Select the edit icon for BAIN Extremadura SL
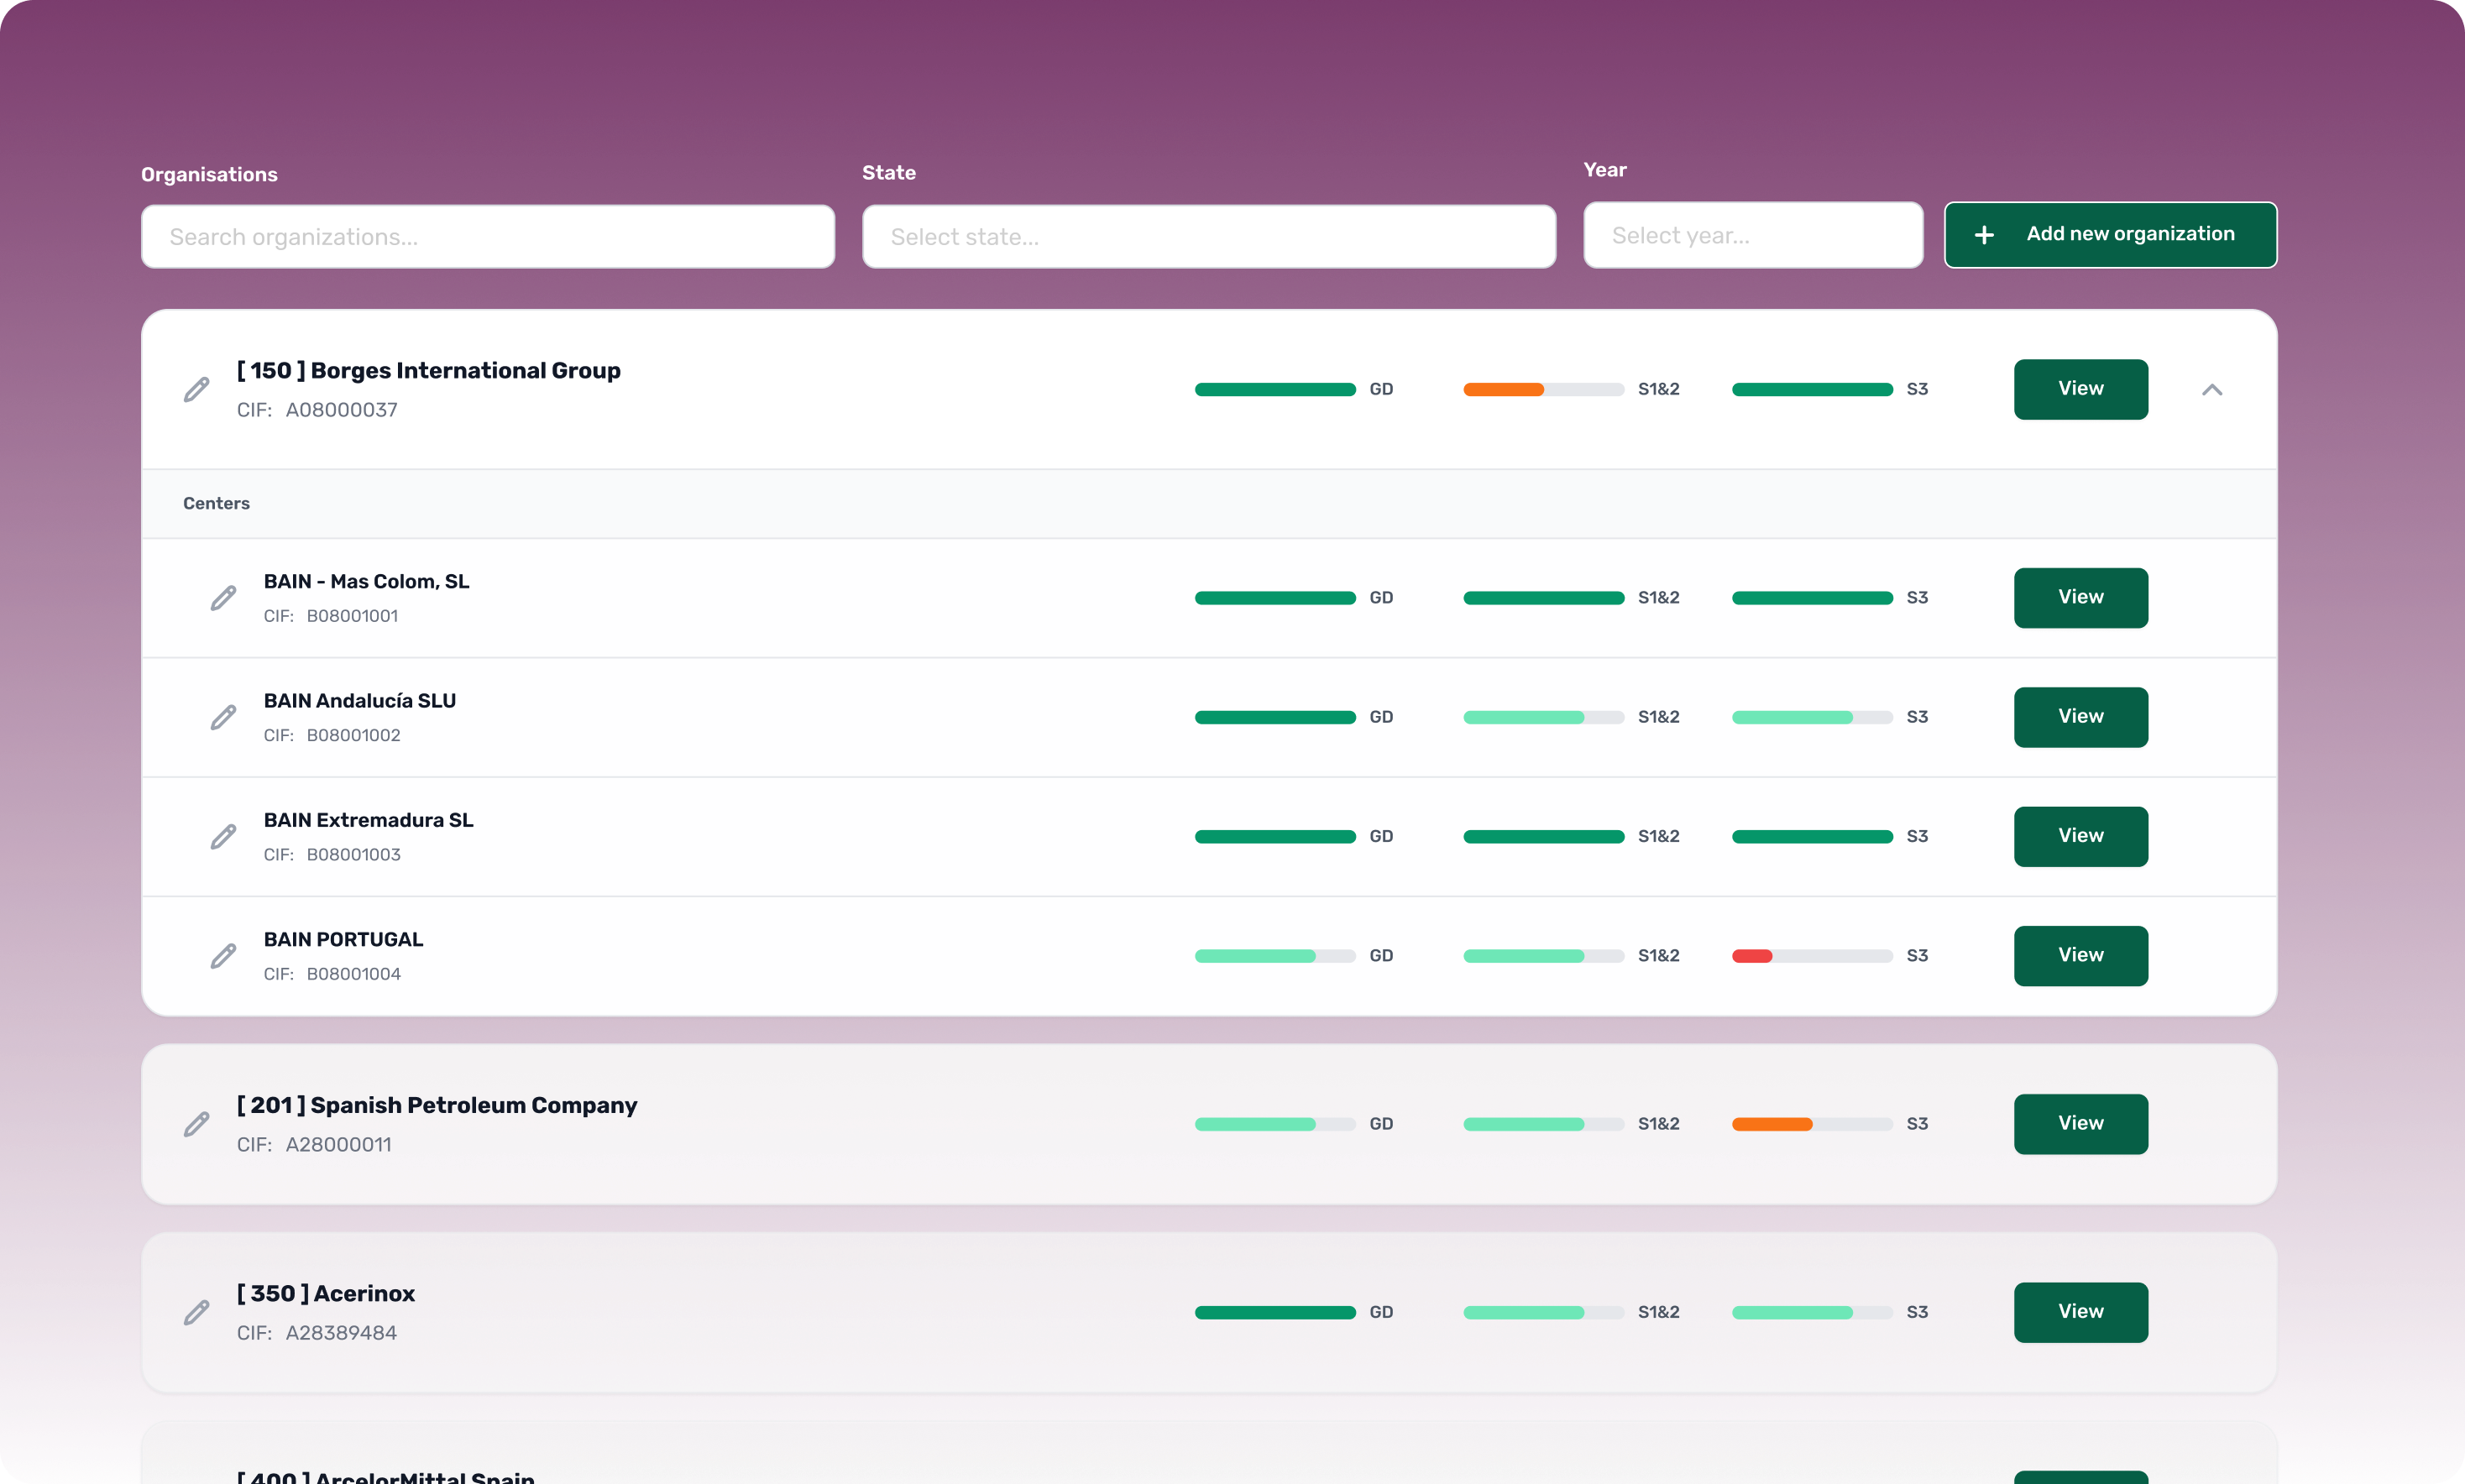The image size is (2465, 1484). pyautogui.click(x=224, y=836)
